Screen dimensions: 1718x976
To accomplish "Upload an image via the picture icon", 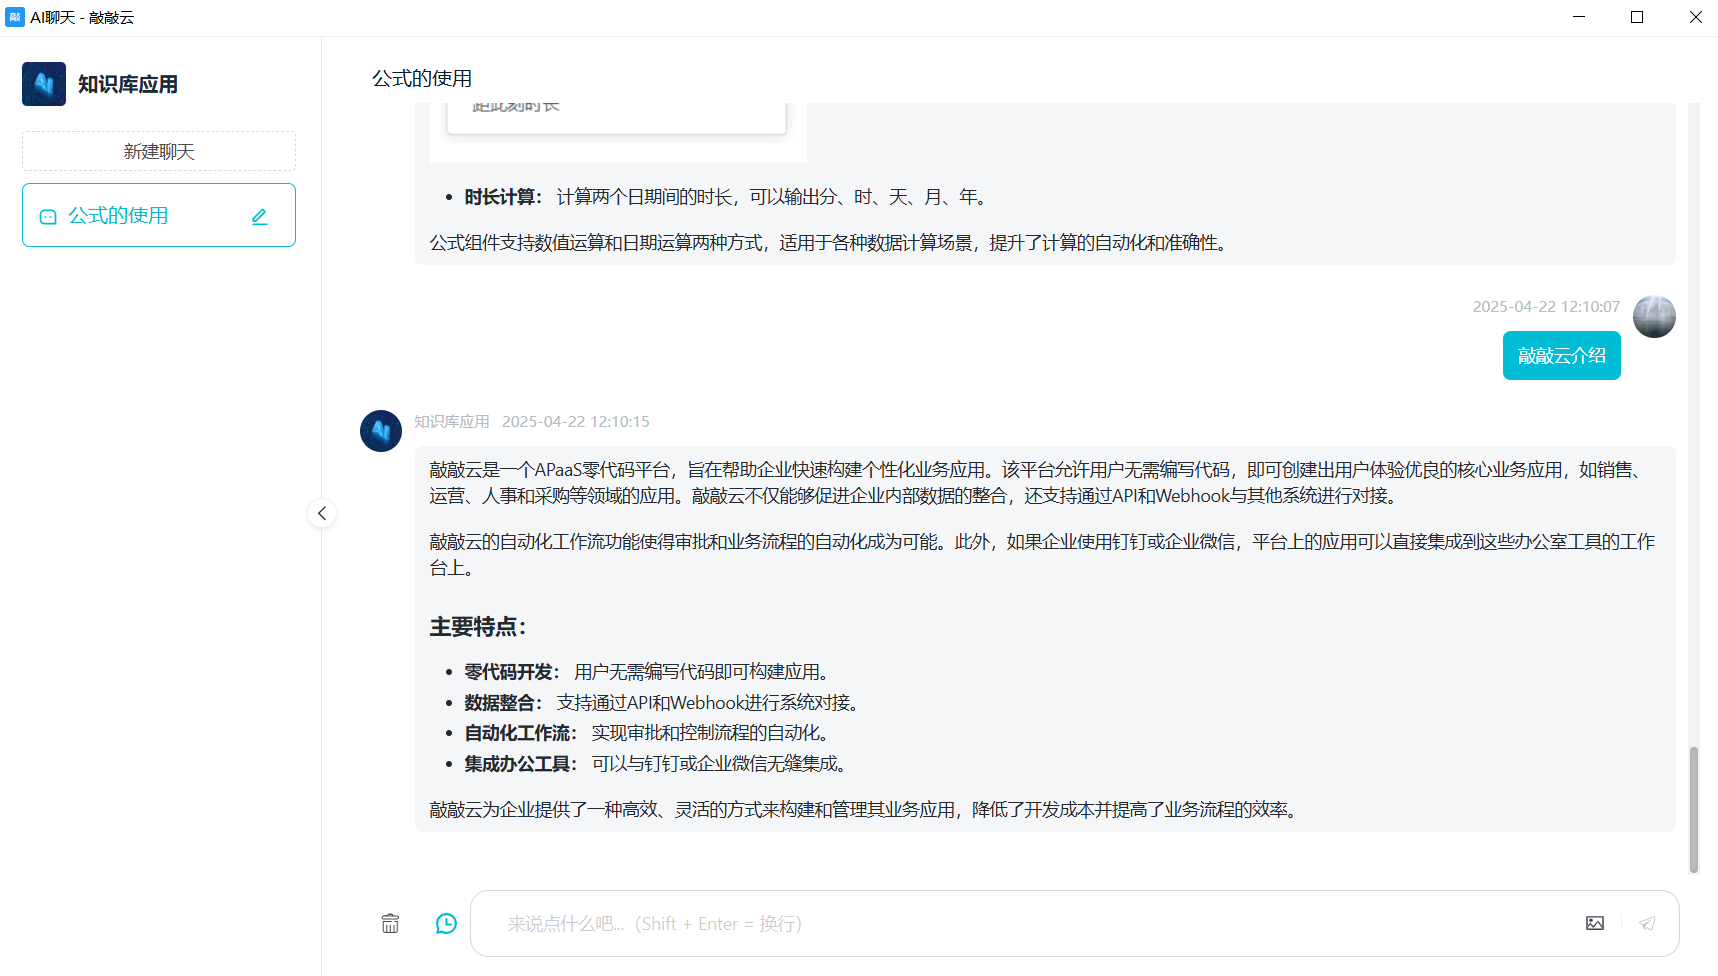I will point(1595,923).
